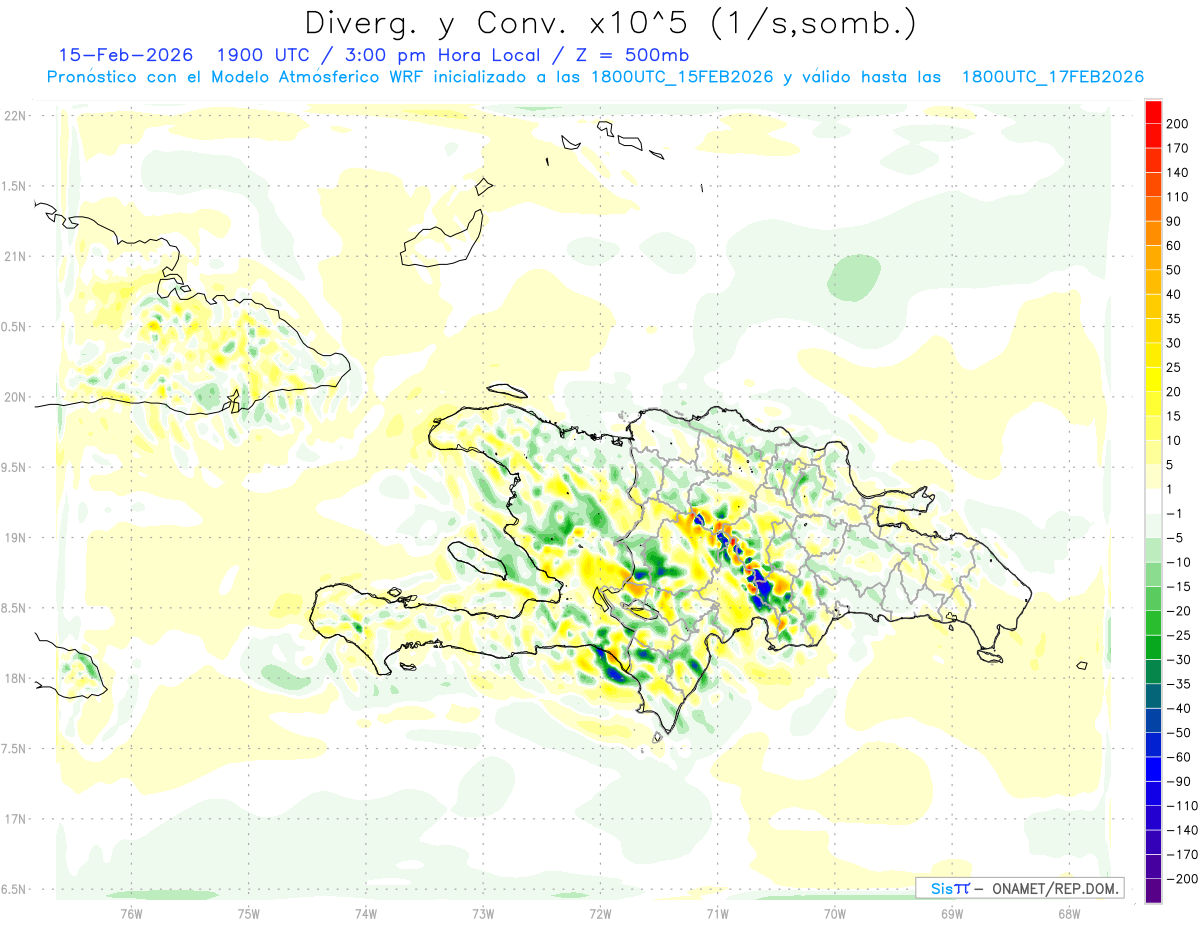Image resolution: width=1200 pixels, height=927 pixels.
Task: Click the '68W' longitude label
Action: click(1069, 913)
